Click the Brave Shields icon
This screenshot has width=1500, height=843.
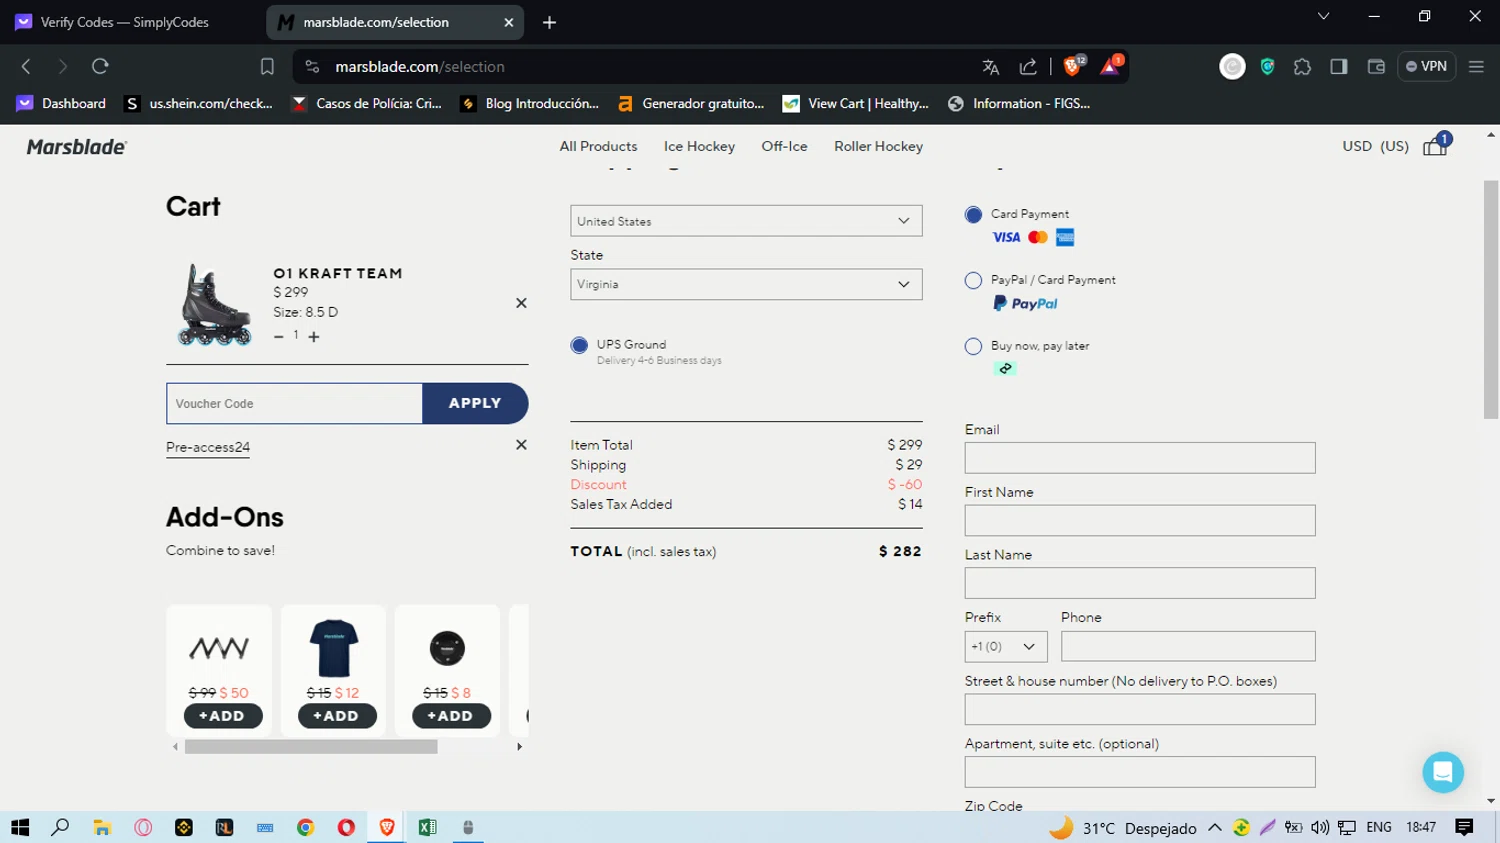1073,66
